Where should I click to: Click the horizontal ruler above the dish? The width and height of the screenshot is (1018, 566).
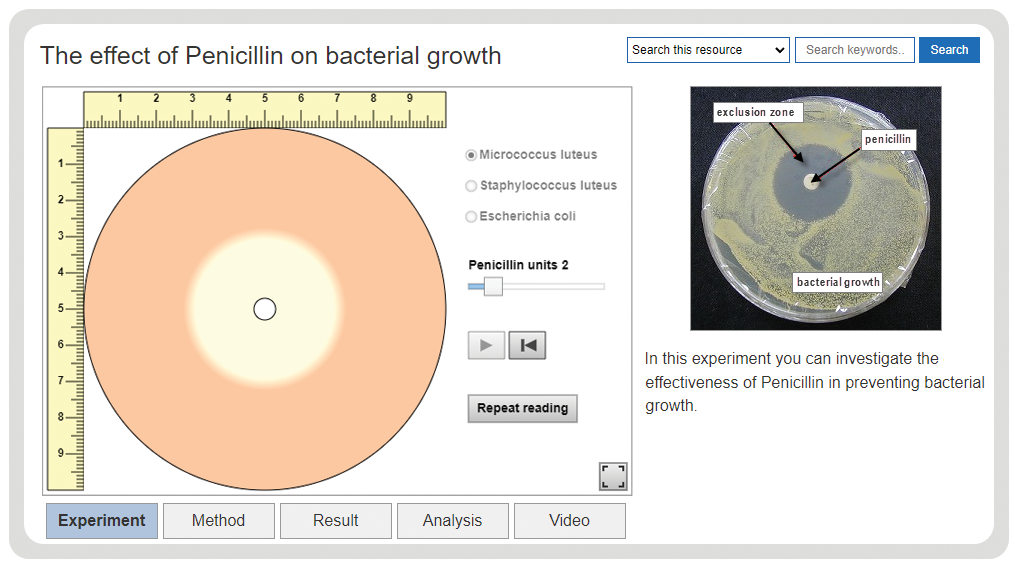[x=265, y=110]
